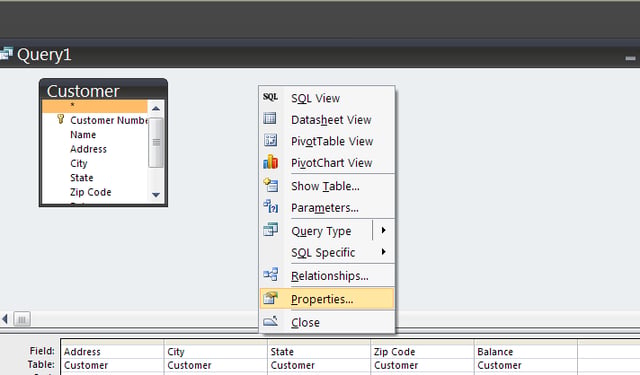Click the Relationships icon

coord(270,275)
